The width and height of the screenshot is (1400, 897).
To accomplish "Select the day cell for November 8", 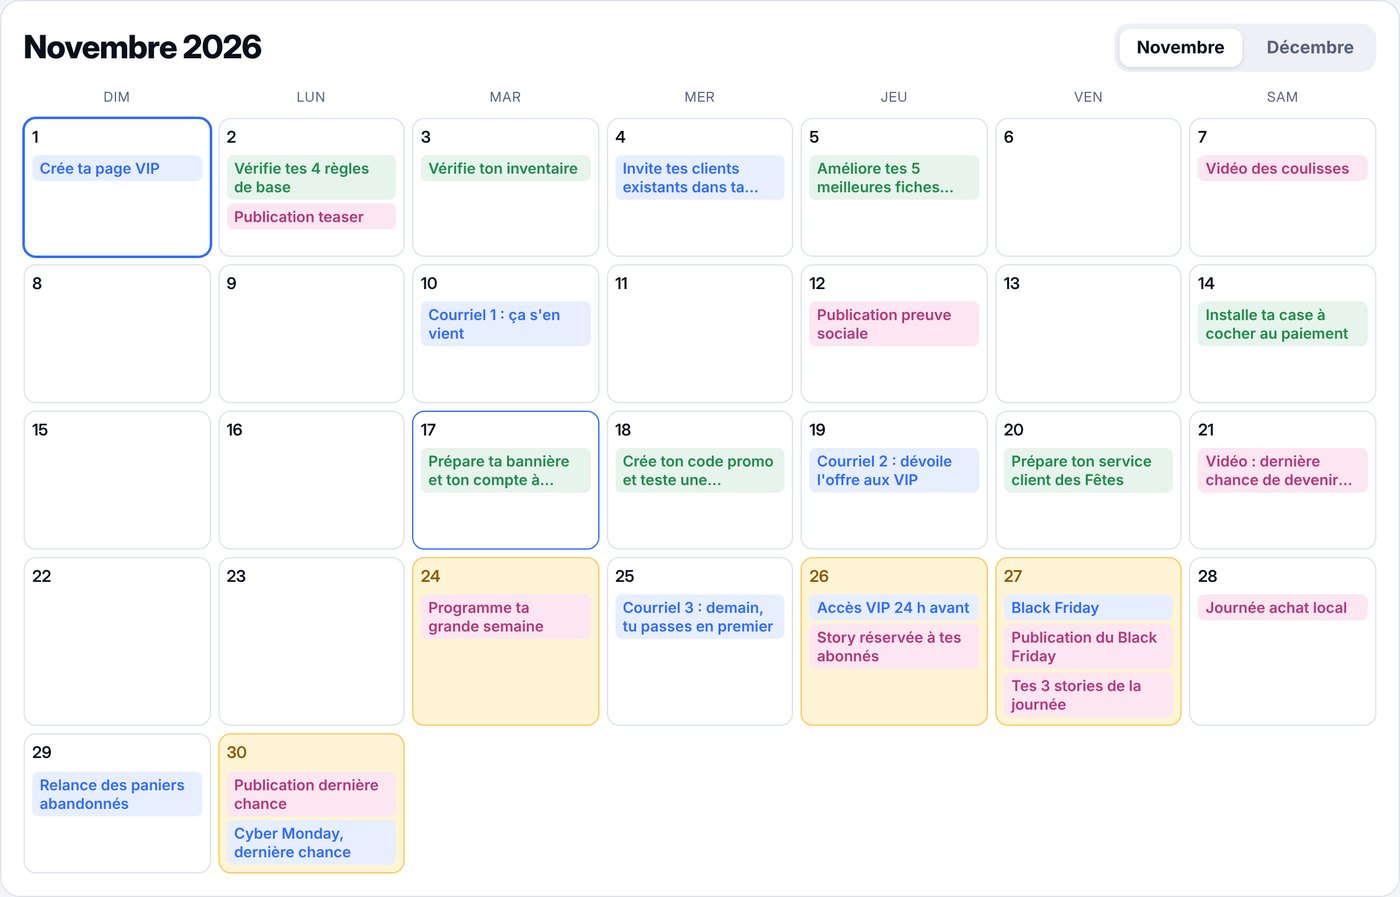I will (117, 334).
